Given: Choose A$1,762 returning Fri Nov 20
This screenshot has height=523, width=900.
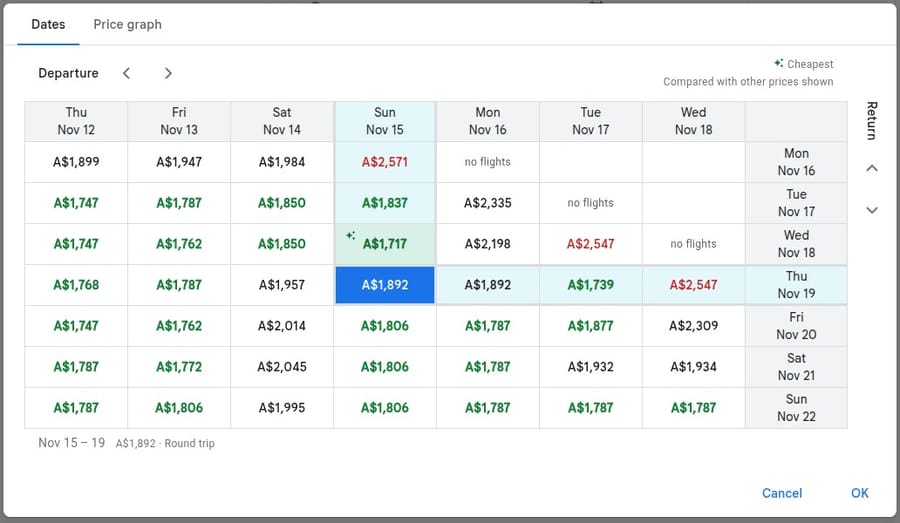Looking at the screenshot, I should [179, 326].
